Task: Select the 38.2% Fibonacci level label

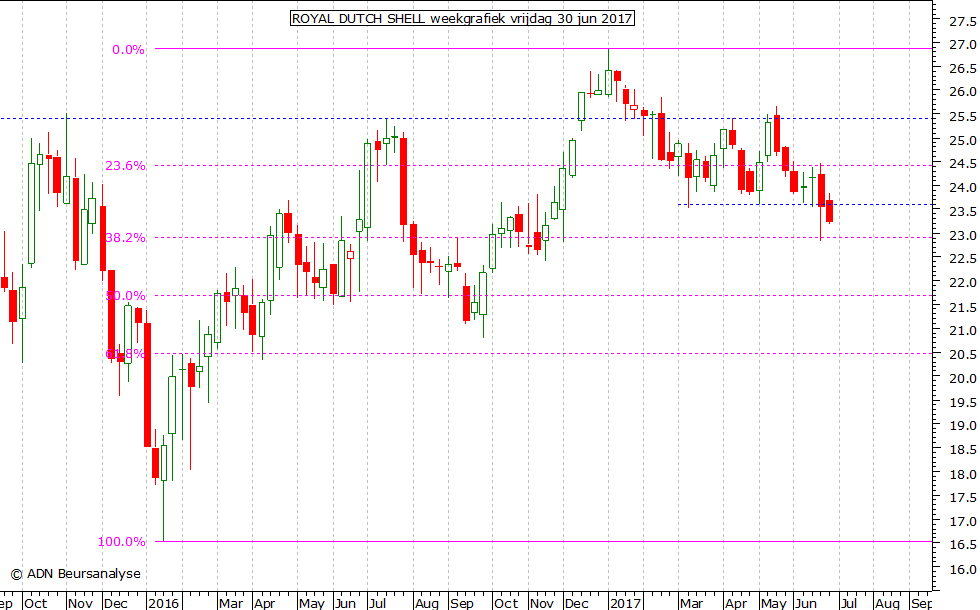Action: [125, 238]
